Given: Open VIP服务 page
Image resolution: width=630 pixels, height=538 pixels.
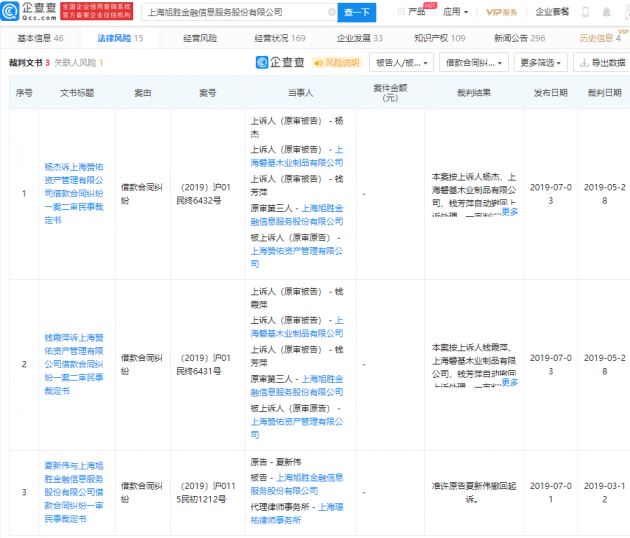Looking at the screenshot, I should (501, 12).
